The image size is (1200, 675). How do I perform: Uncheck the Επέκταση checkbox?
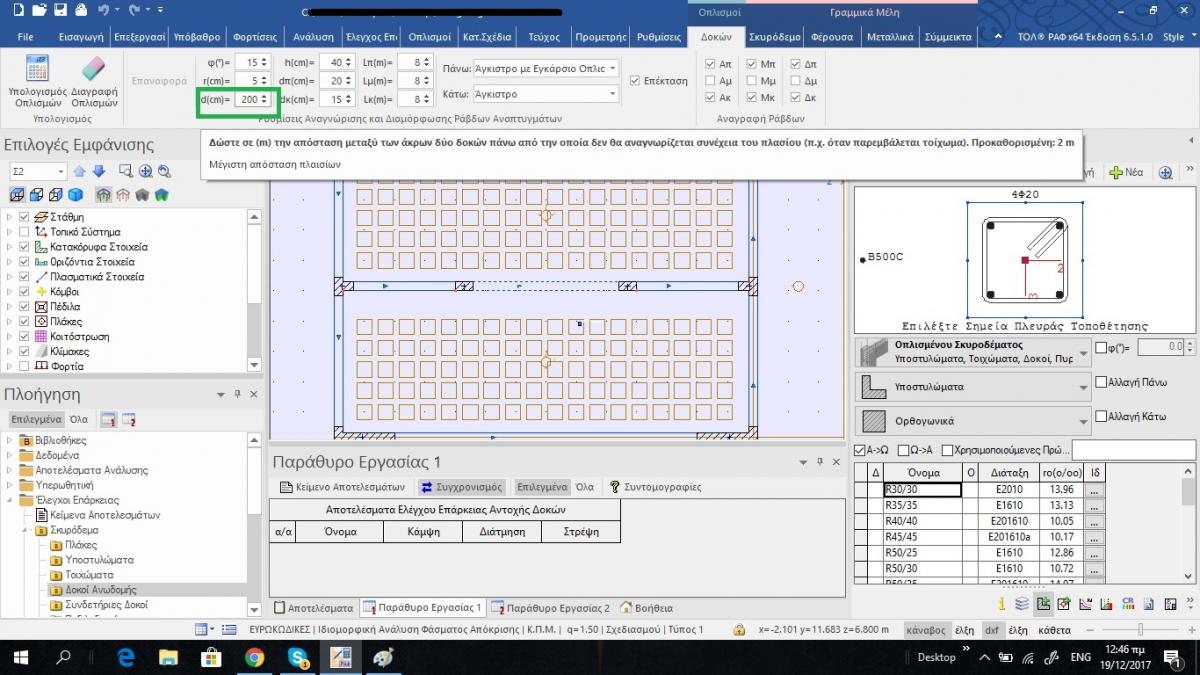[635, 80]
